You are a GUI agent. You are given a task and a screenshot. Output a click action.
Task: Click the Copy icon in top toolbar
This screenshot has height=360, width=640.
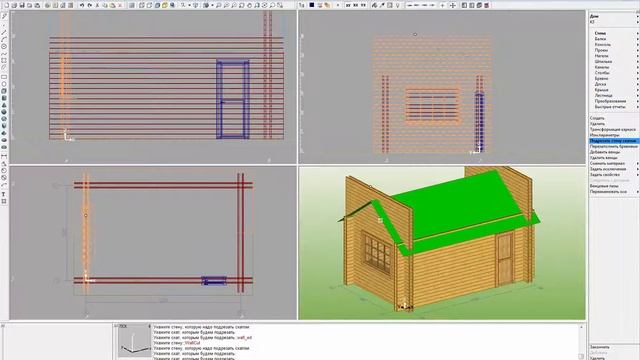click(x=105, y=5)
